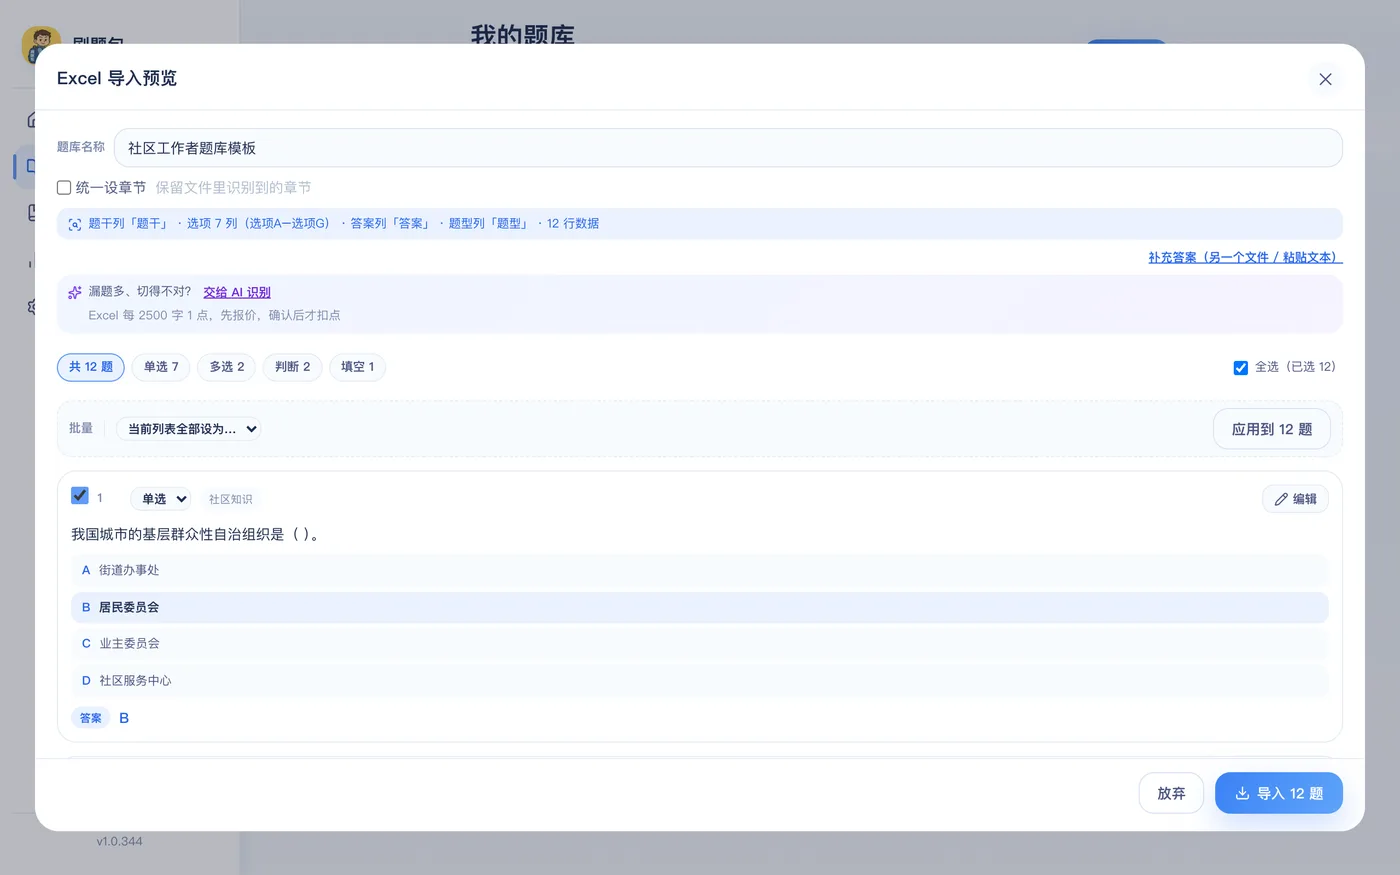Click the user avatar in sidebar
The height and width of the screenshot is (875, 1400).
pyautogui.click(x=40, y=43)
